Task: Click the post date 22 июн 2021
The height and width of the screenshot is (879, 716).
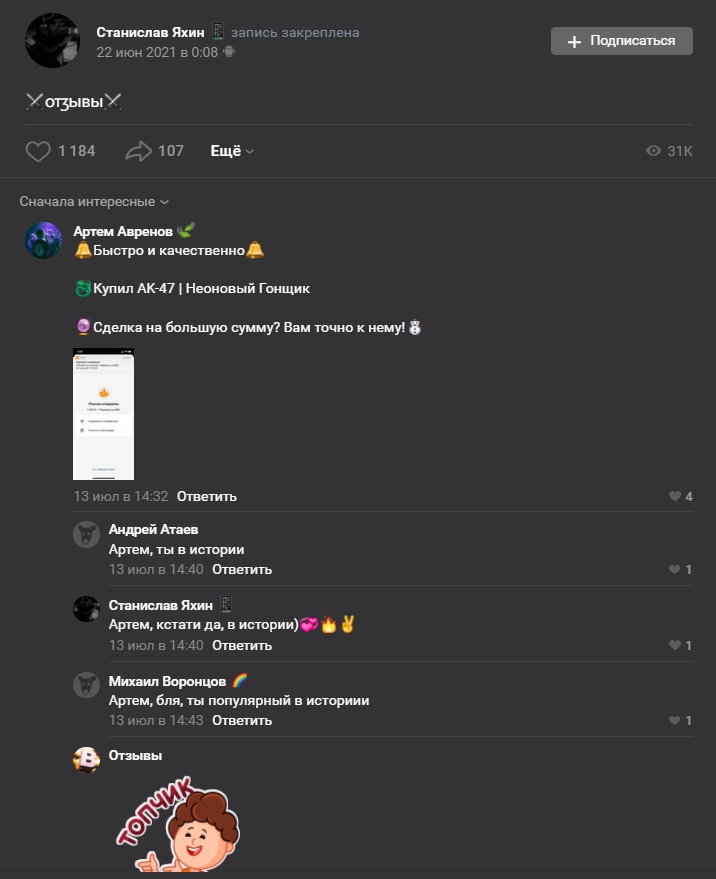Action: click(157, 52)
